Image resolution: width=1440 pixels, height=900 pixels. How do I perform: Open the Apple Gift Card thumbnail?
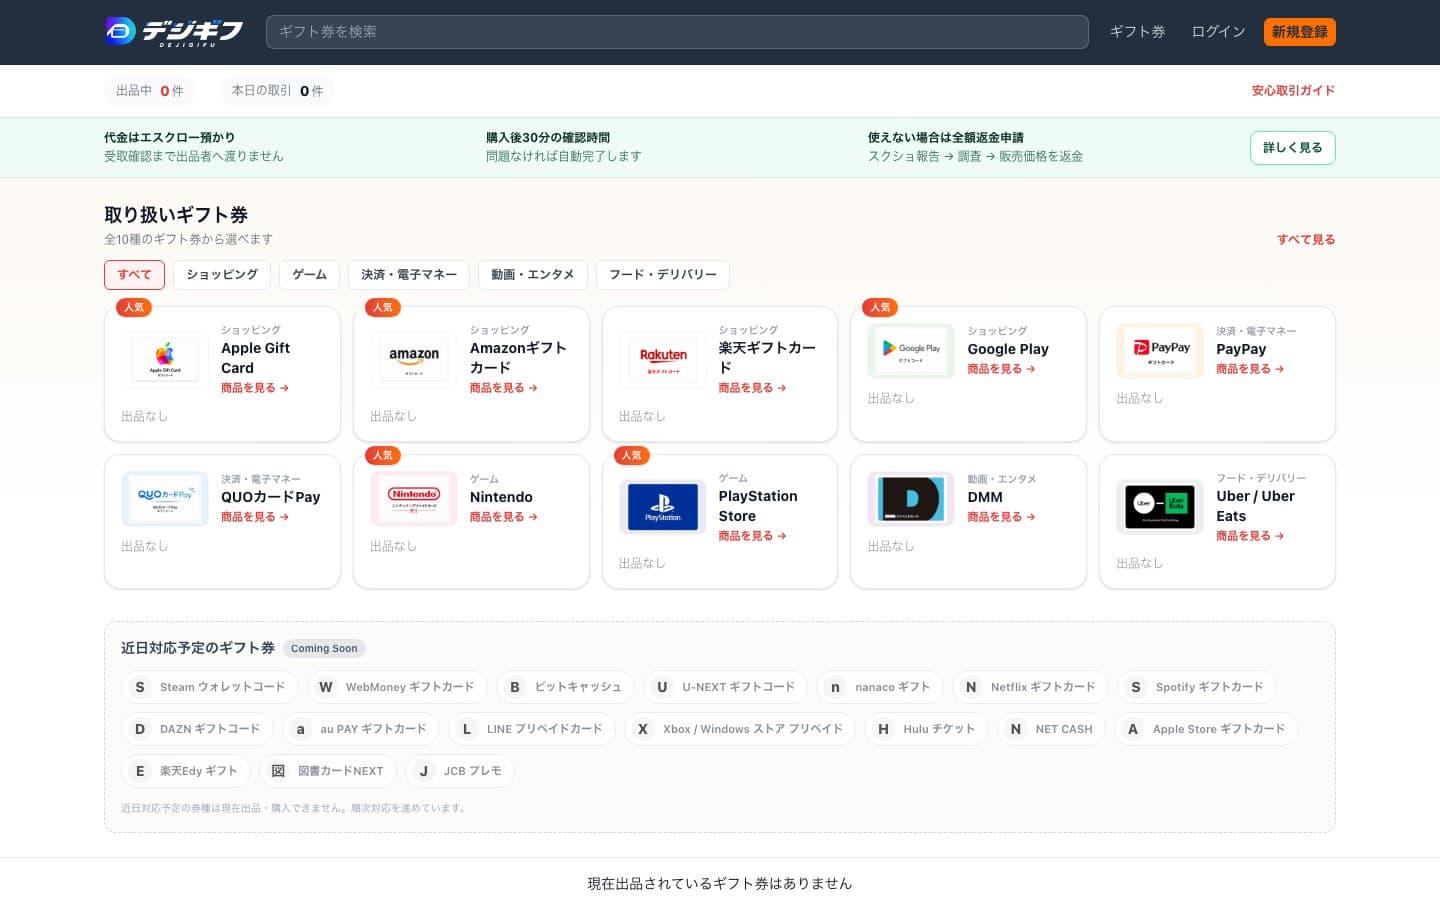tap(165, 359)
